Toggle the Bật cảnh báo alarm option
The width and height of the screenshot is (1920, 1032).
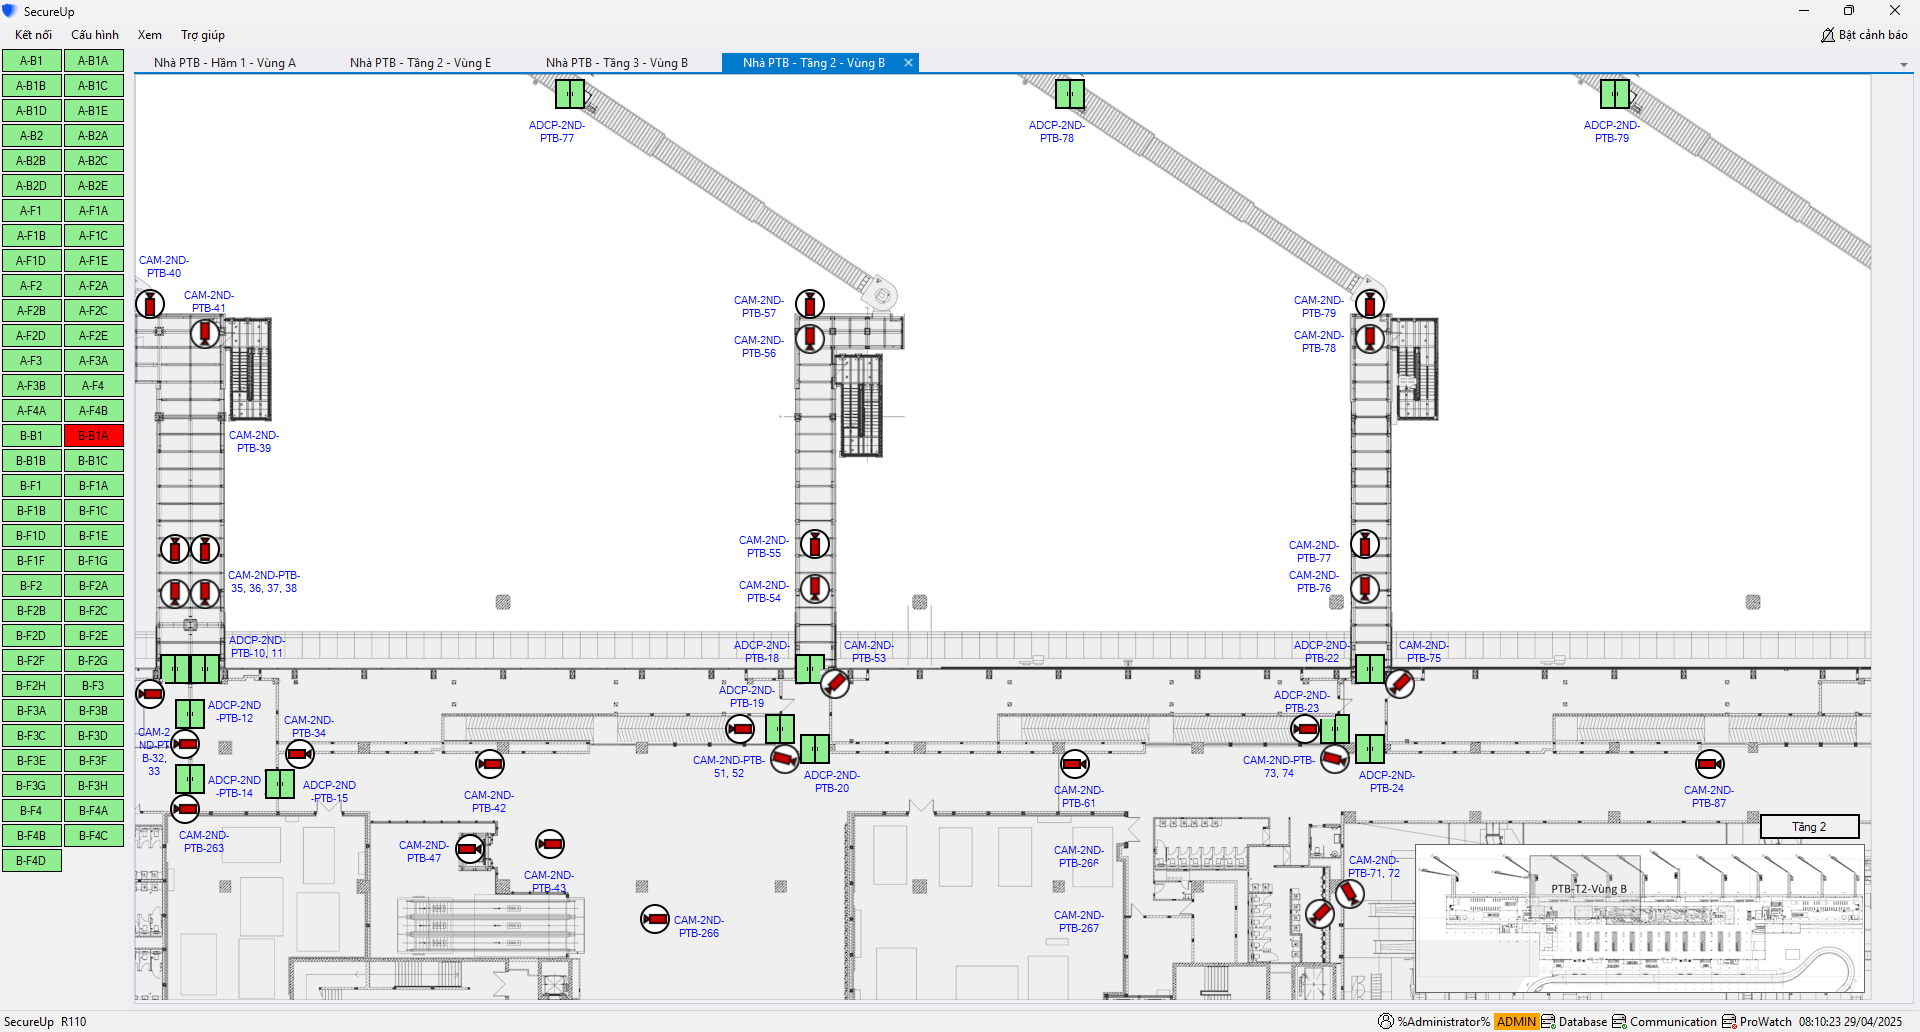[1864, 35]
